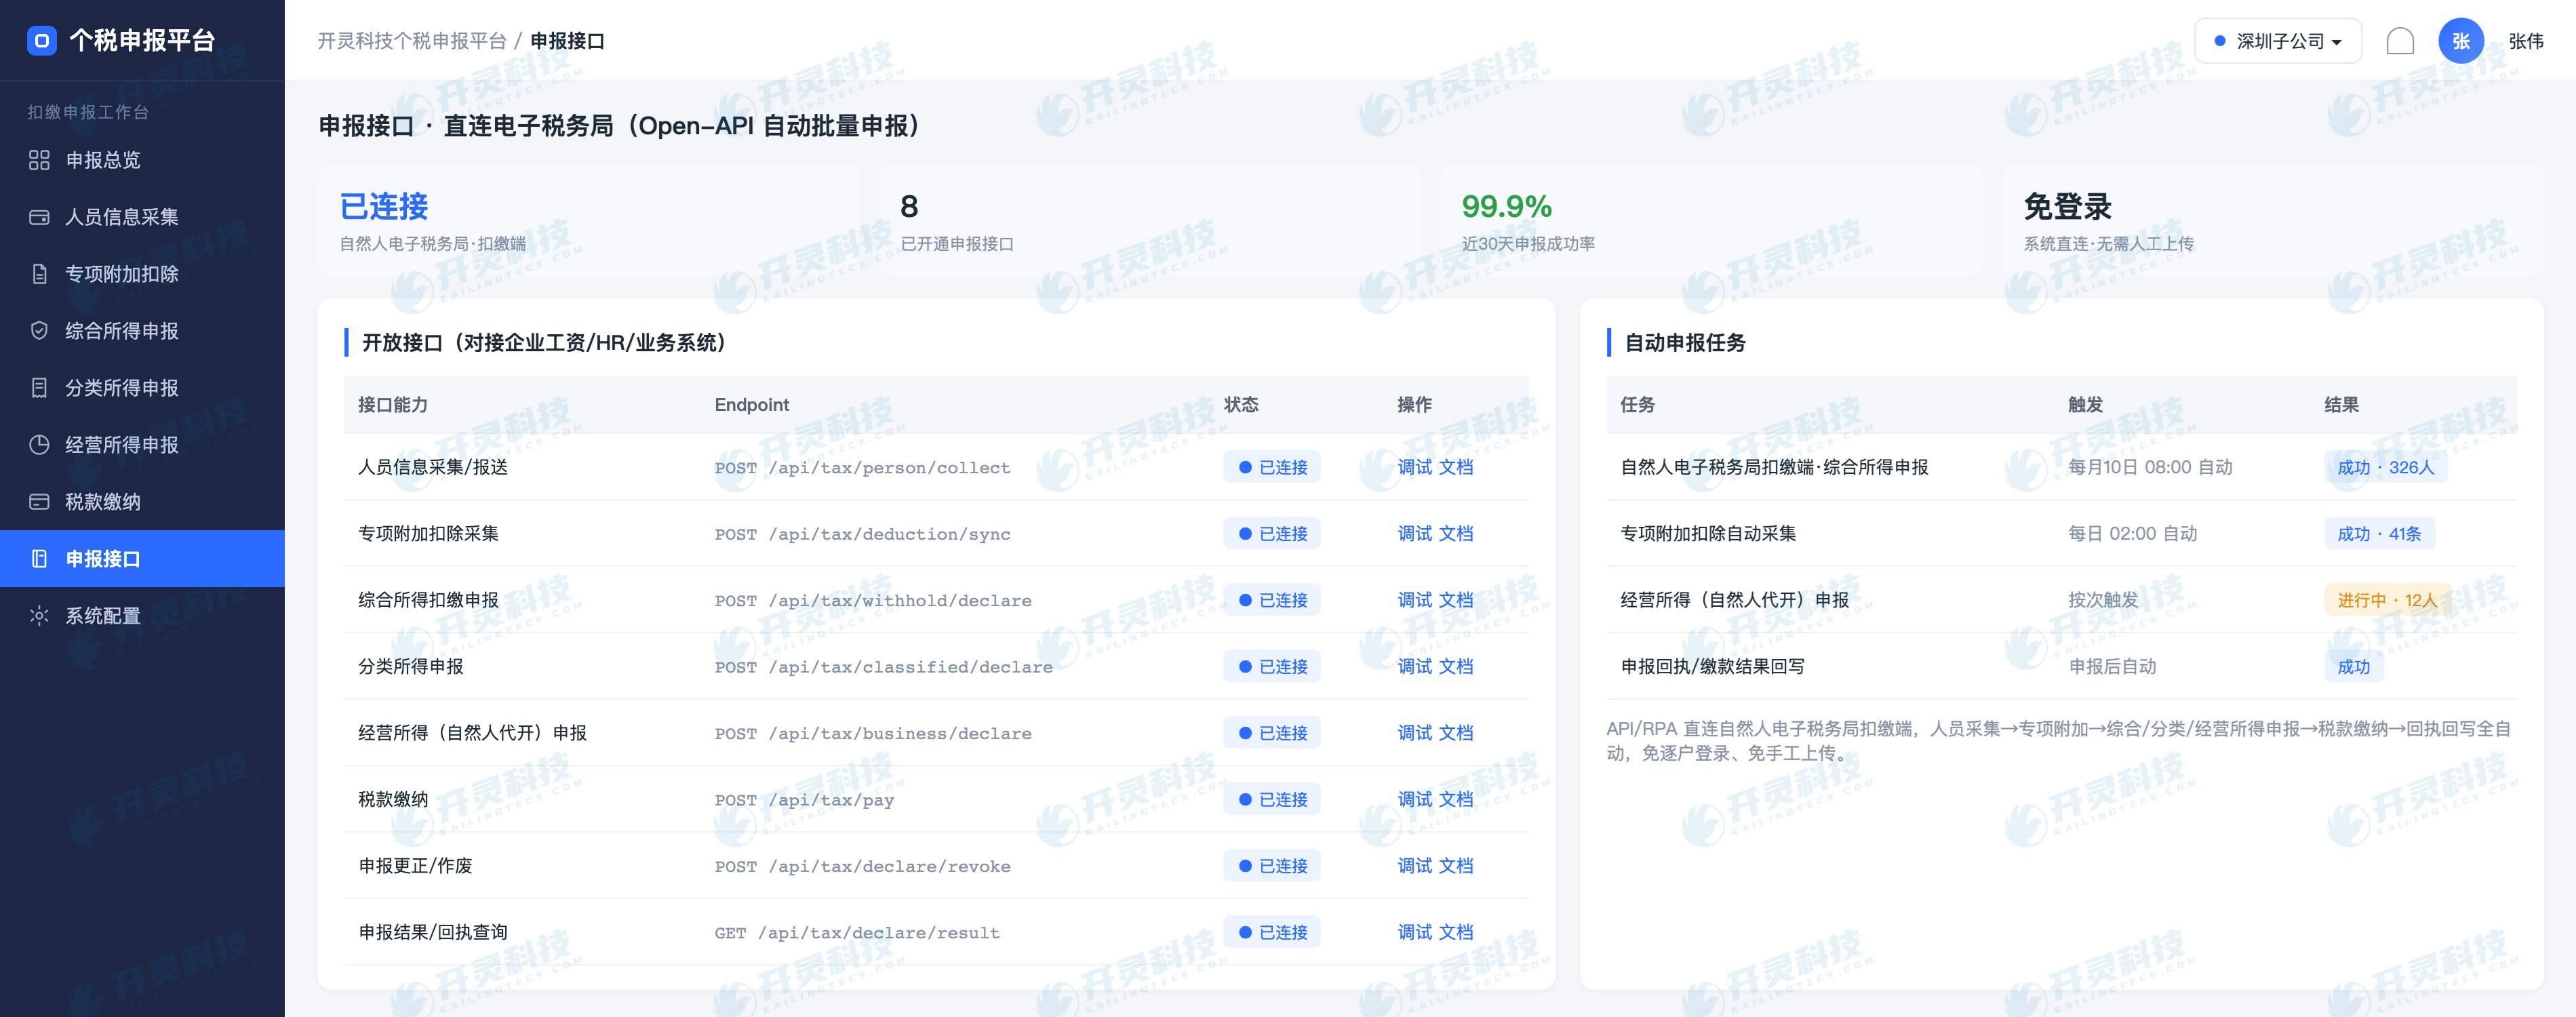Click 调试 for 专项附加扣除采集 row

[x=1414, y=534]
